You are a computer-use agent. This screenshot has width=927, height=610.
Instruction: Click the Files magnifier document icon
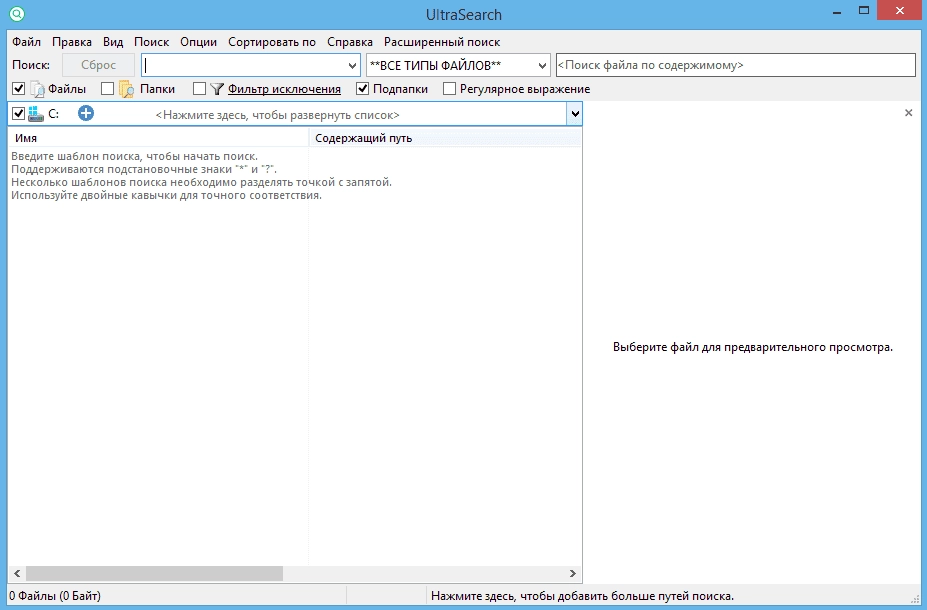(x=37, y=89)
